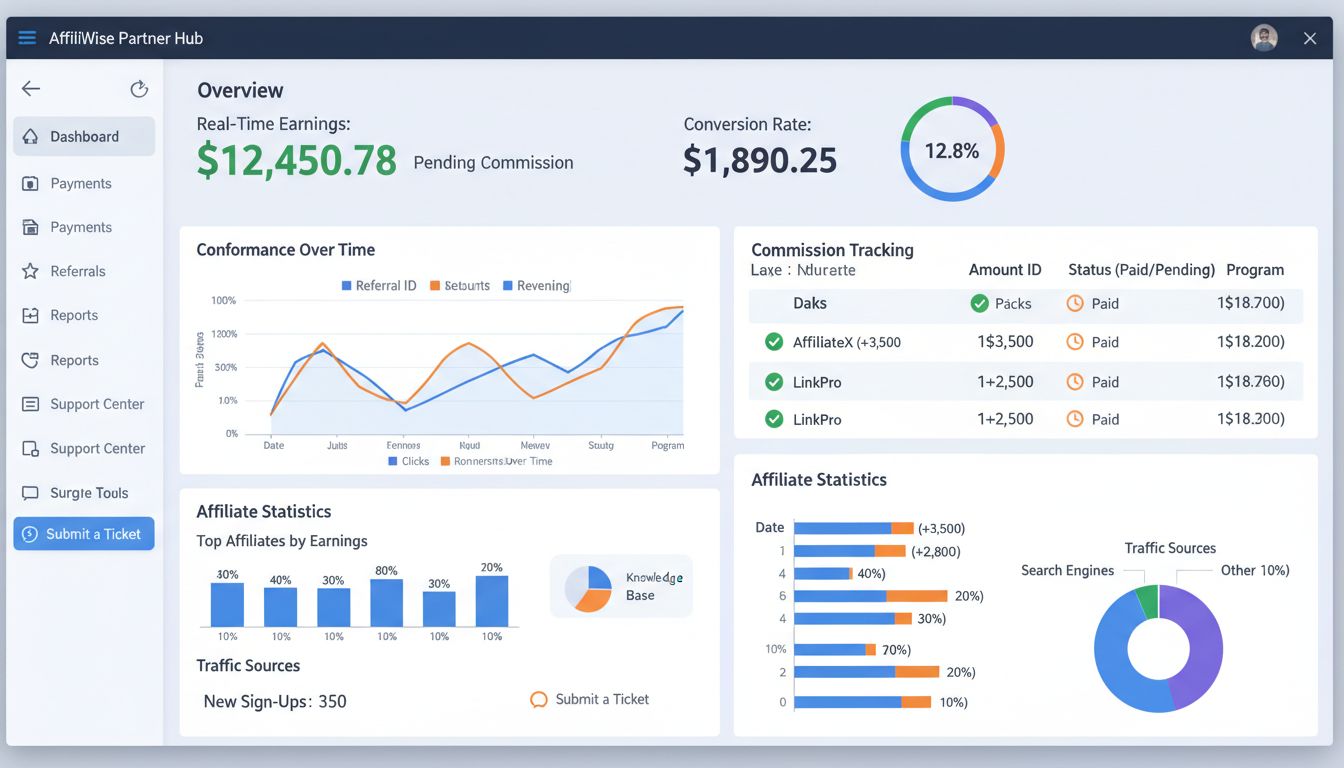Viewport: 1344px width, 768px height.
Task: Toggle the green check next to LinkPro
Action: click(774, 381)
